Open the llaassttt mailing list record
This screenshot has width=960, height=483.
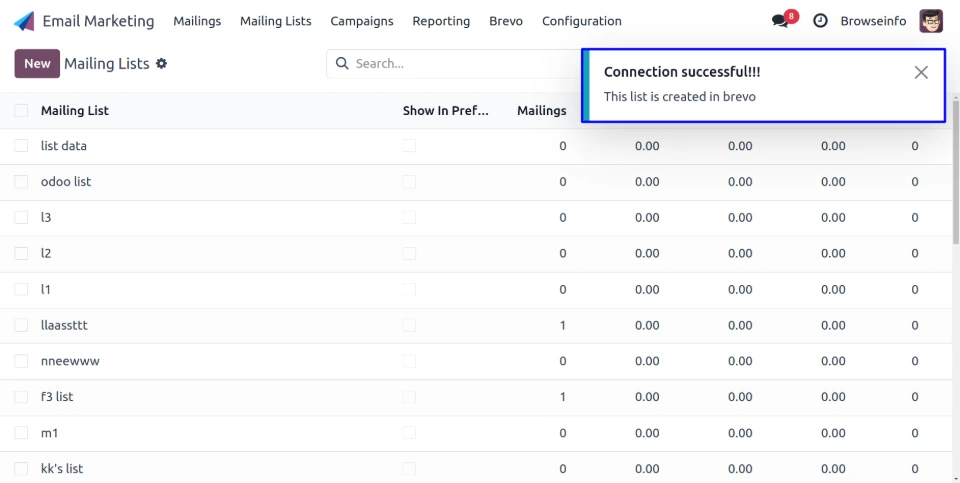pos(64,326)
